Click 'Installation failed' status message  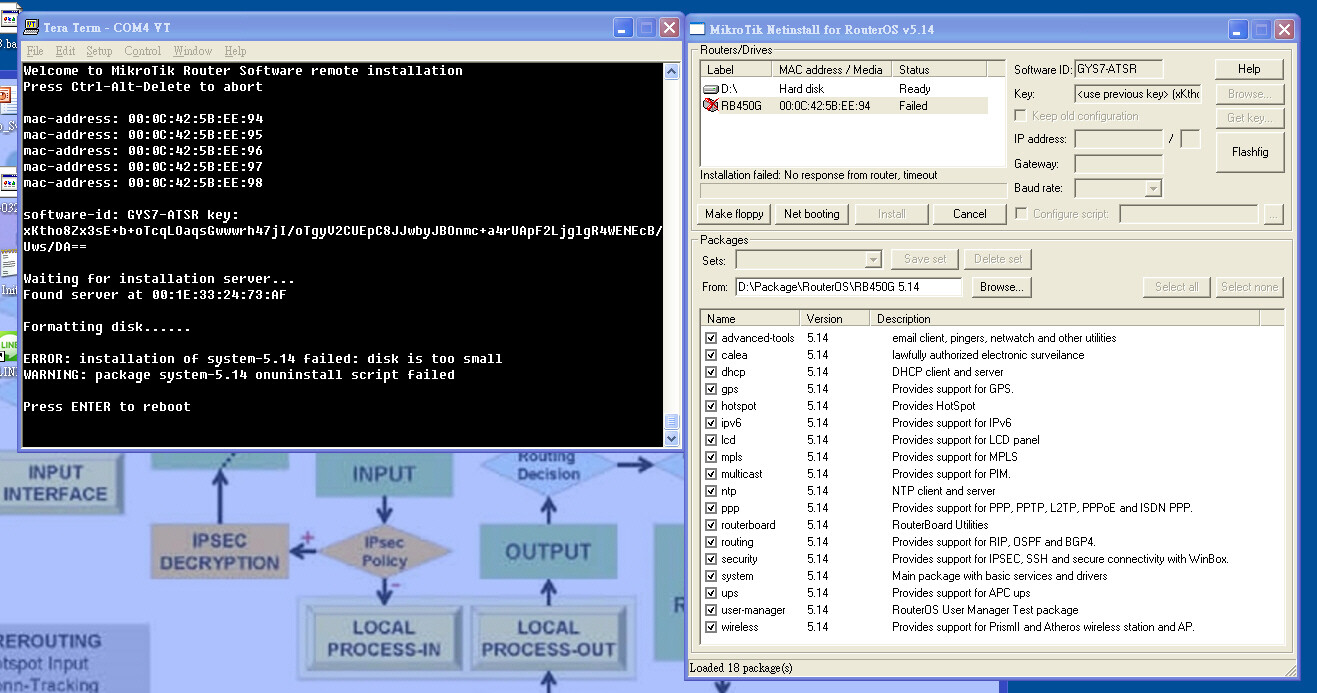pos(819,175)
